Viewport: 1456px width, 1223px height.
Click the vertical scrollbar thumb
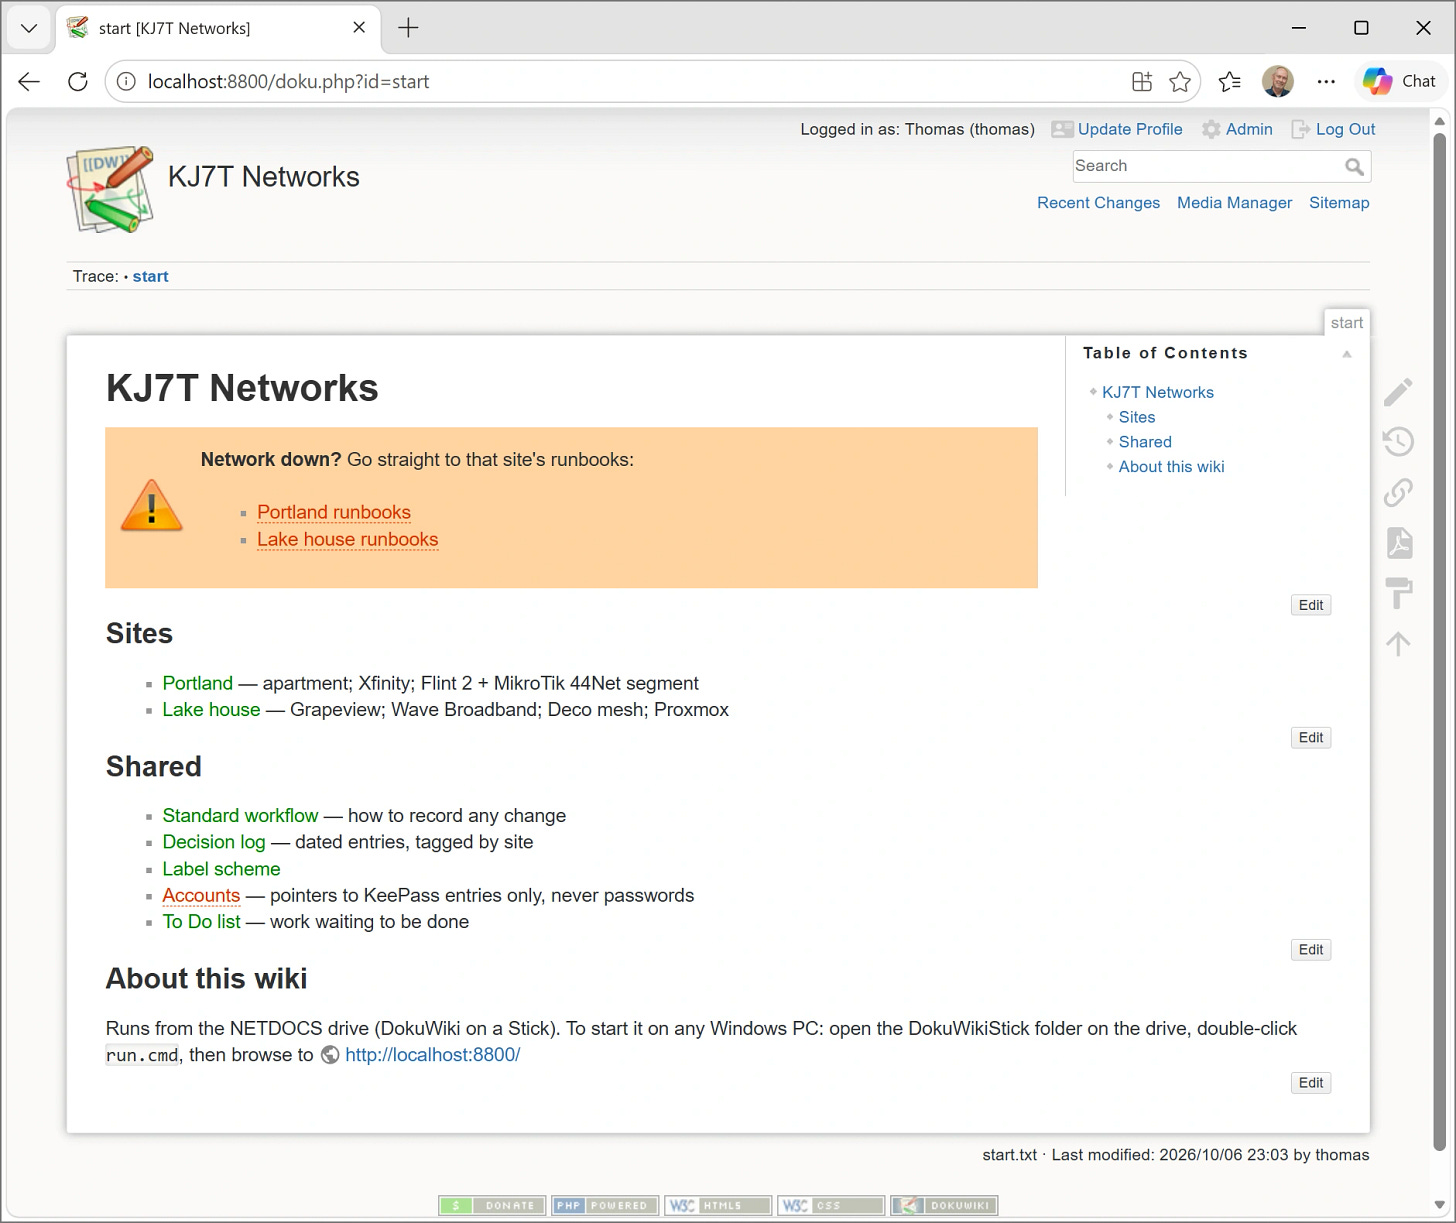pyautogui.click(x=1440, y=640)
